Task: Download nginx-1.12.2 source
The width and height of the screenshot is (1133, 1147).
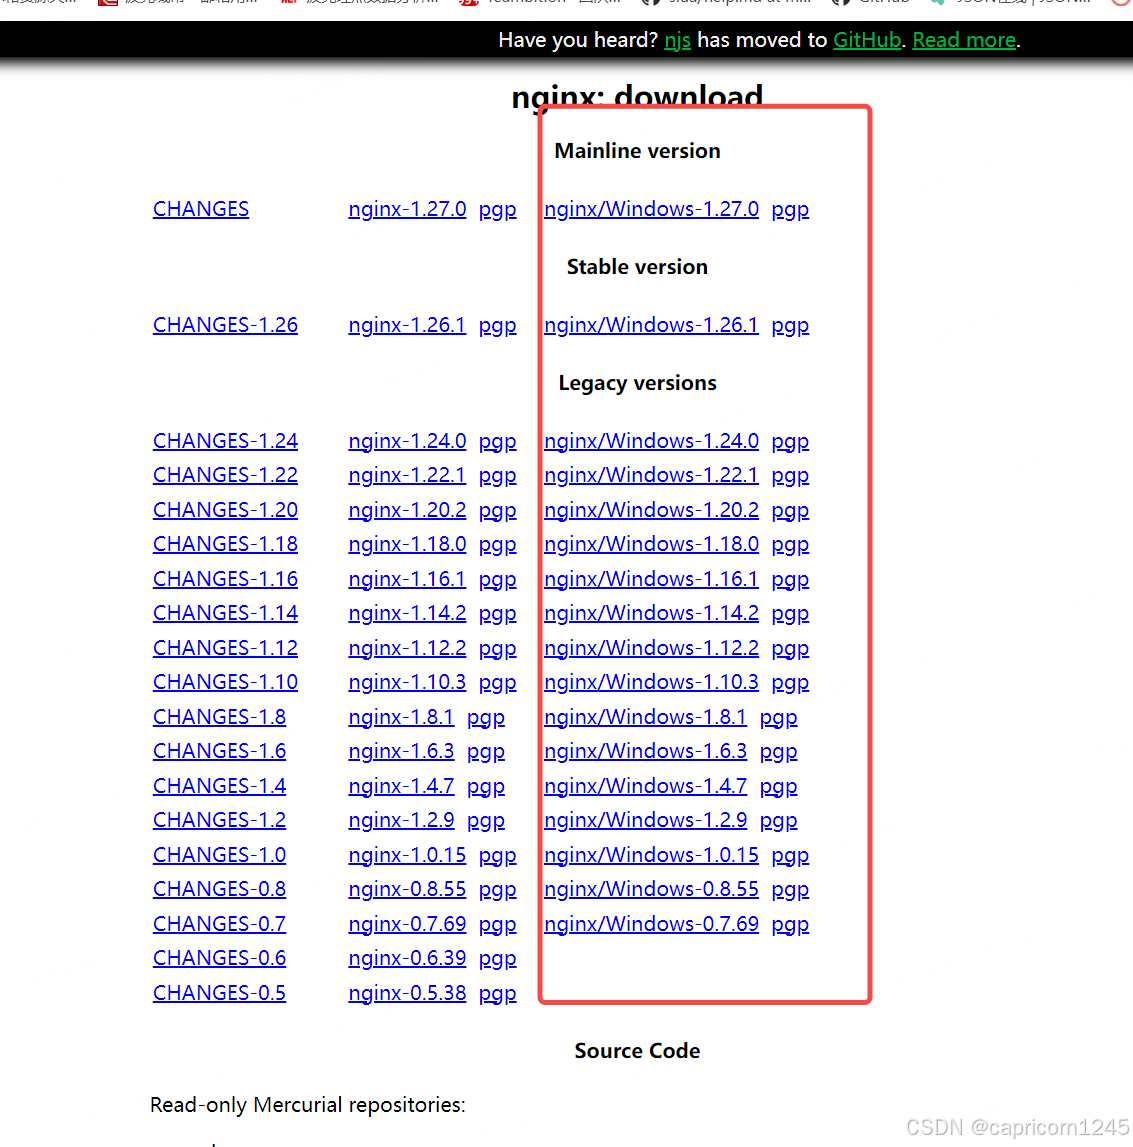Action: [x=407, y=648]
